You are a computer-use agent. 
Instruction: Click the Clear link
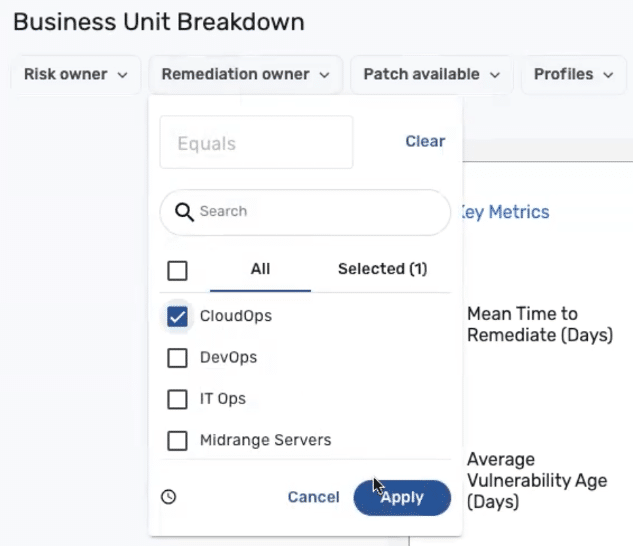coord(425,142)
